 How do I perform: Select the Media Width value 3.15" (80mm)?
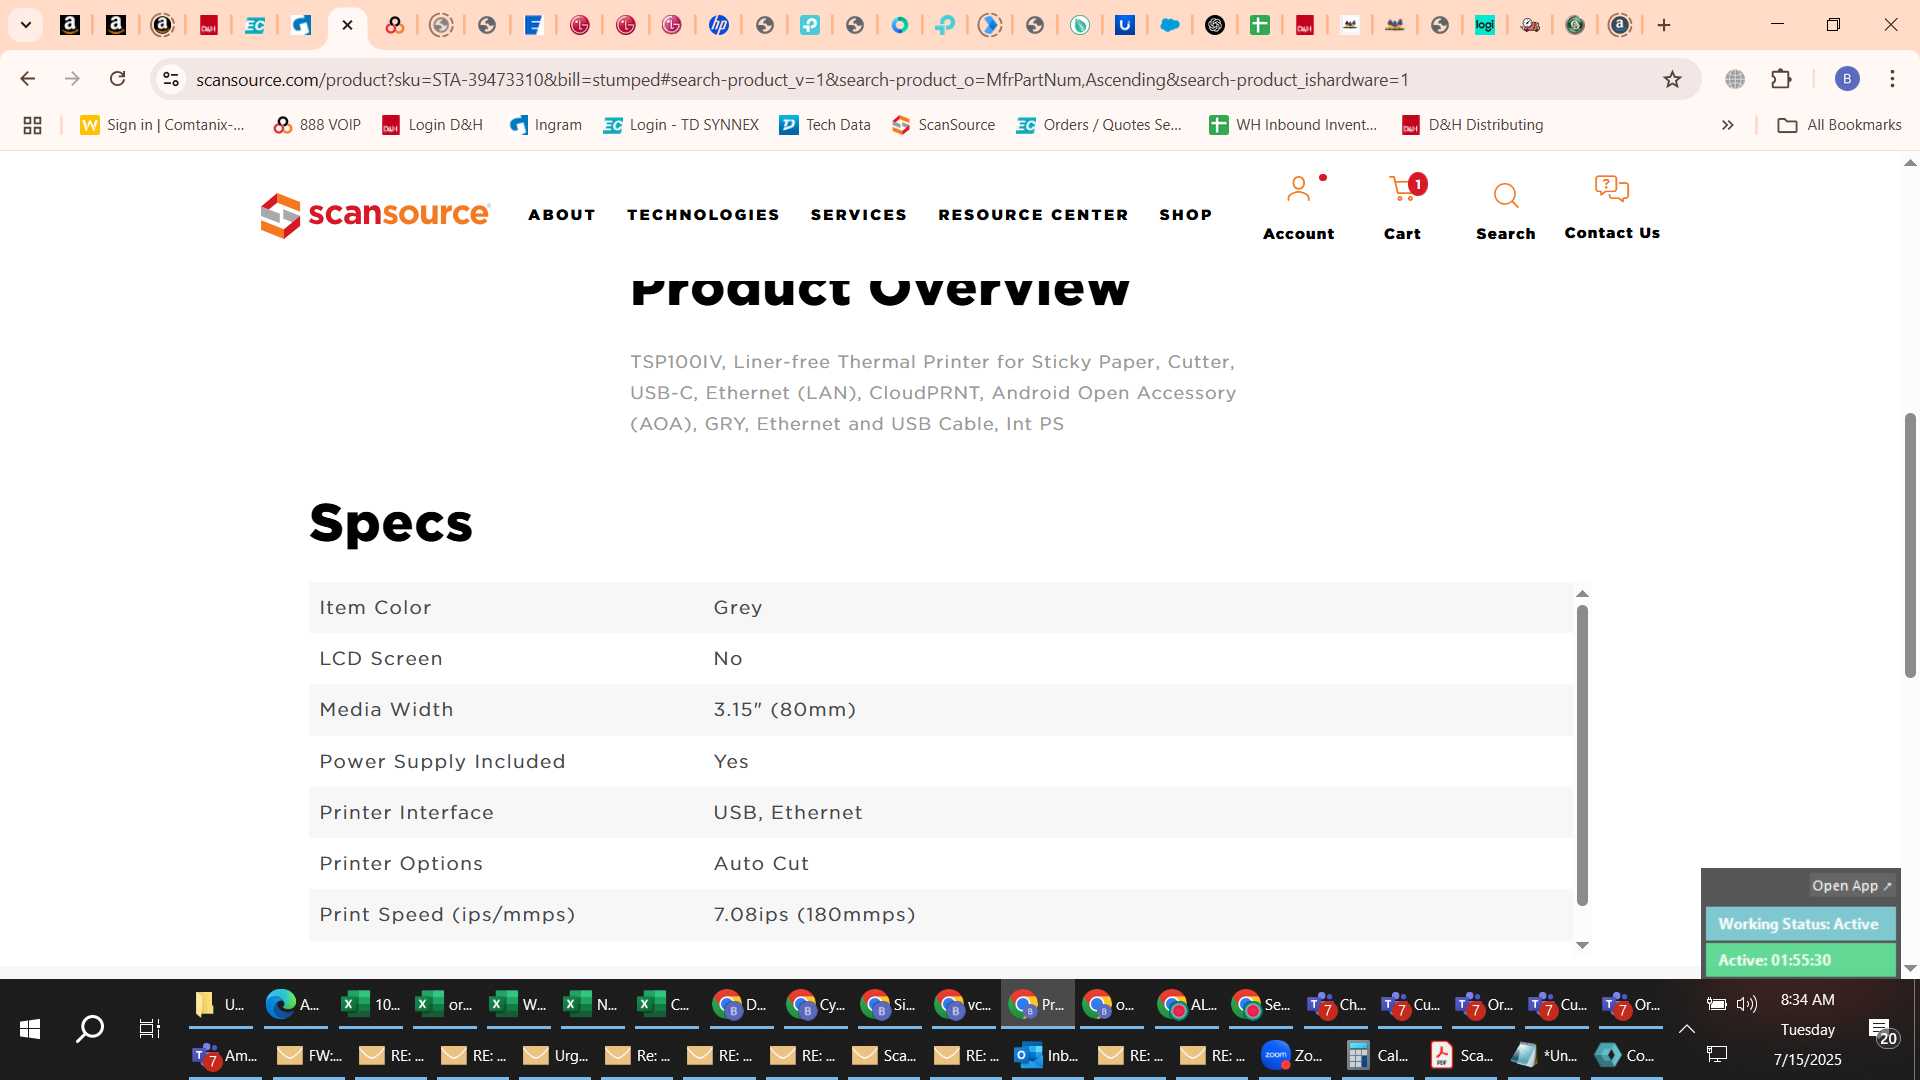point(785,710)
